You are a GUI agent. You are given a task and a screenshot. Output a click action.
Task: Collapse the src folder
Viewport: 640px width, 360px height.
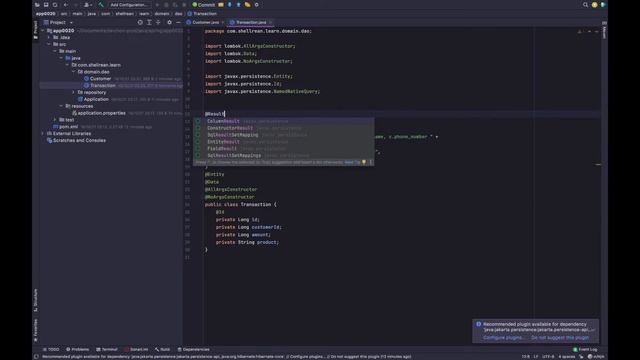[49, 44]
